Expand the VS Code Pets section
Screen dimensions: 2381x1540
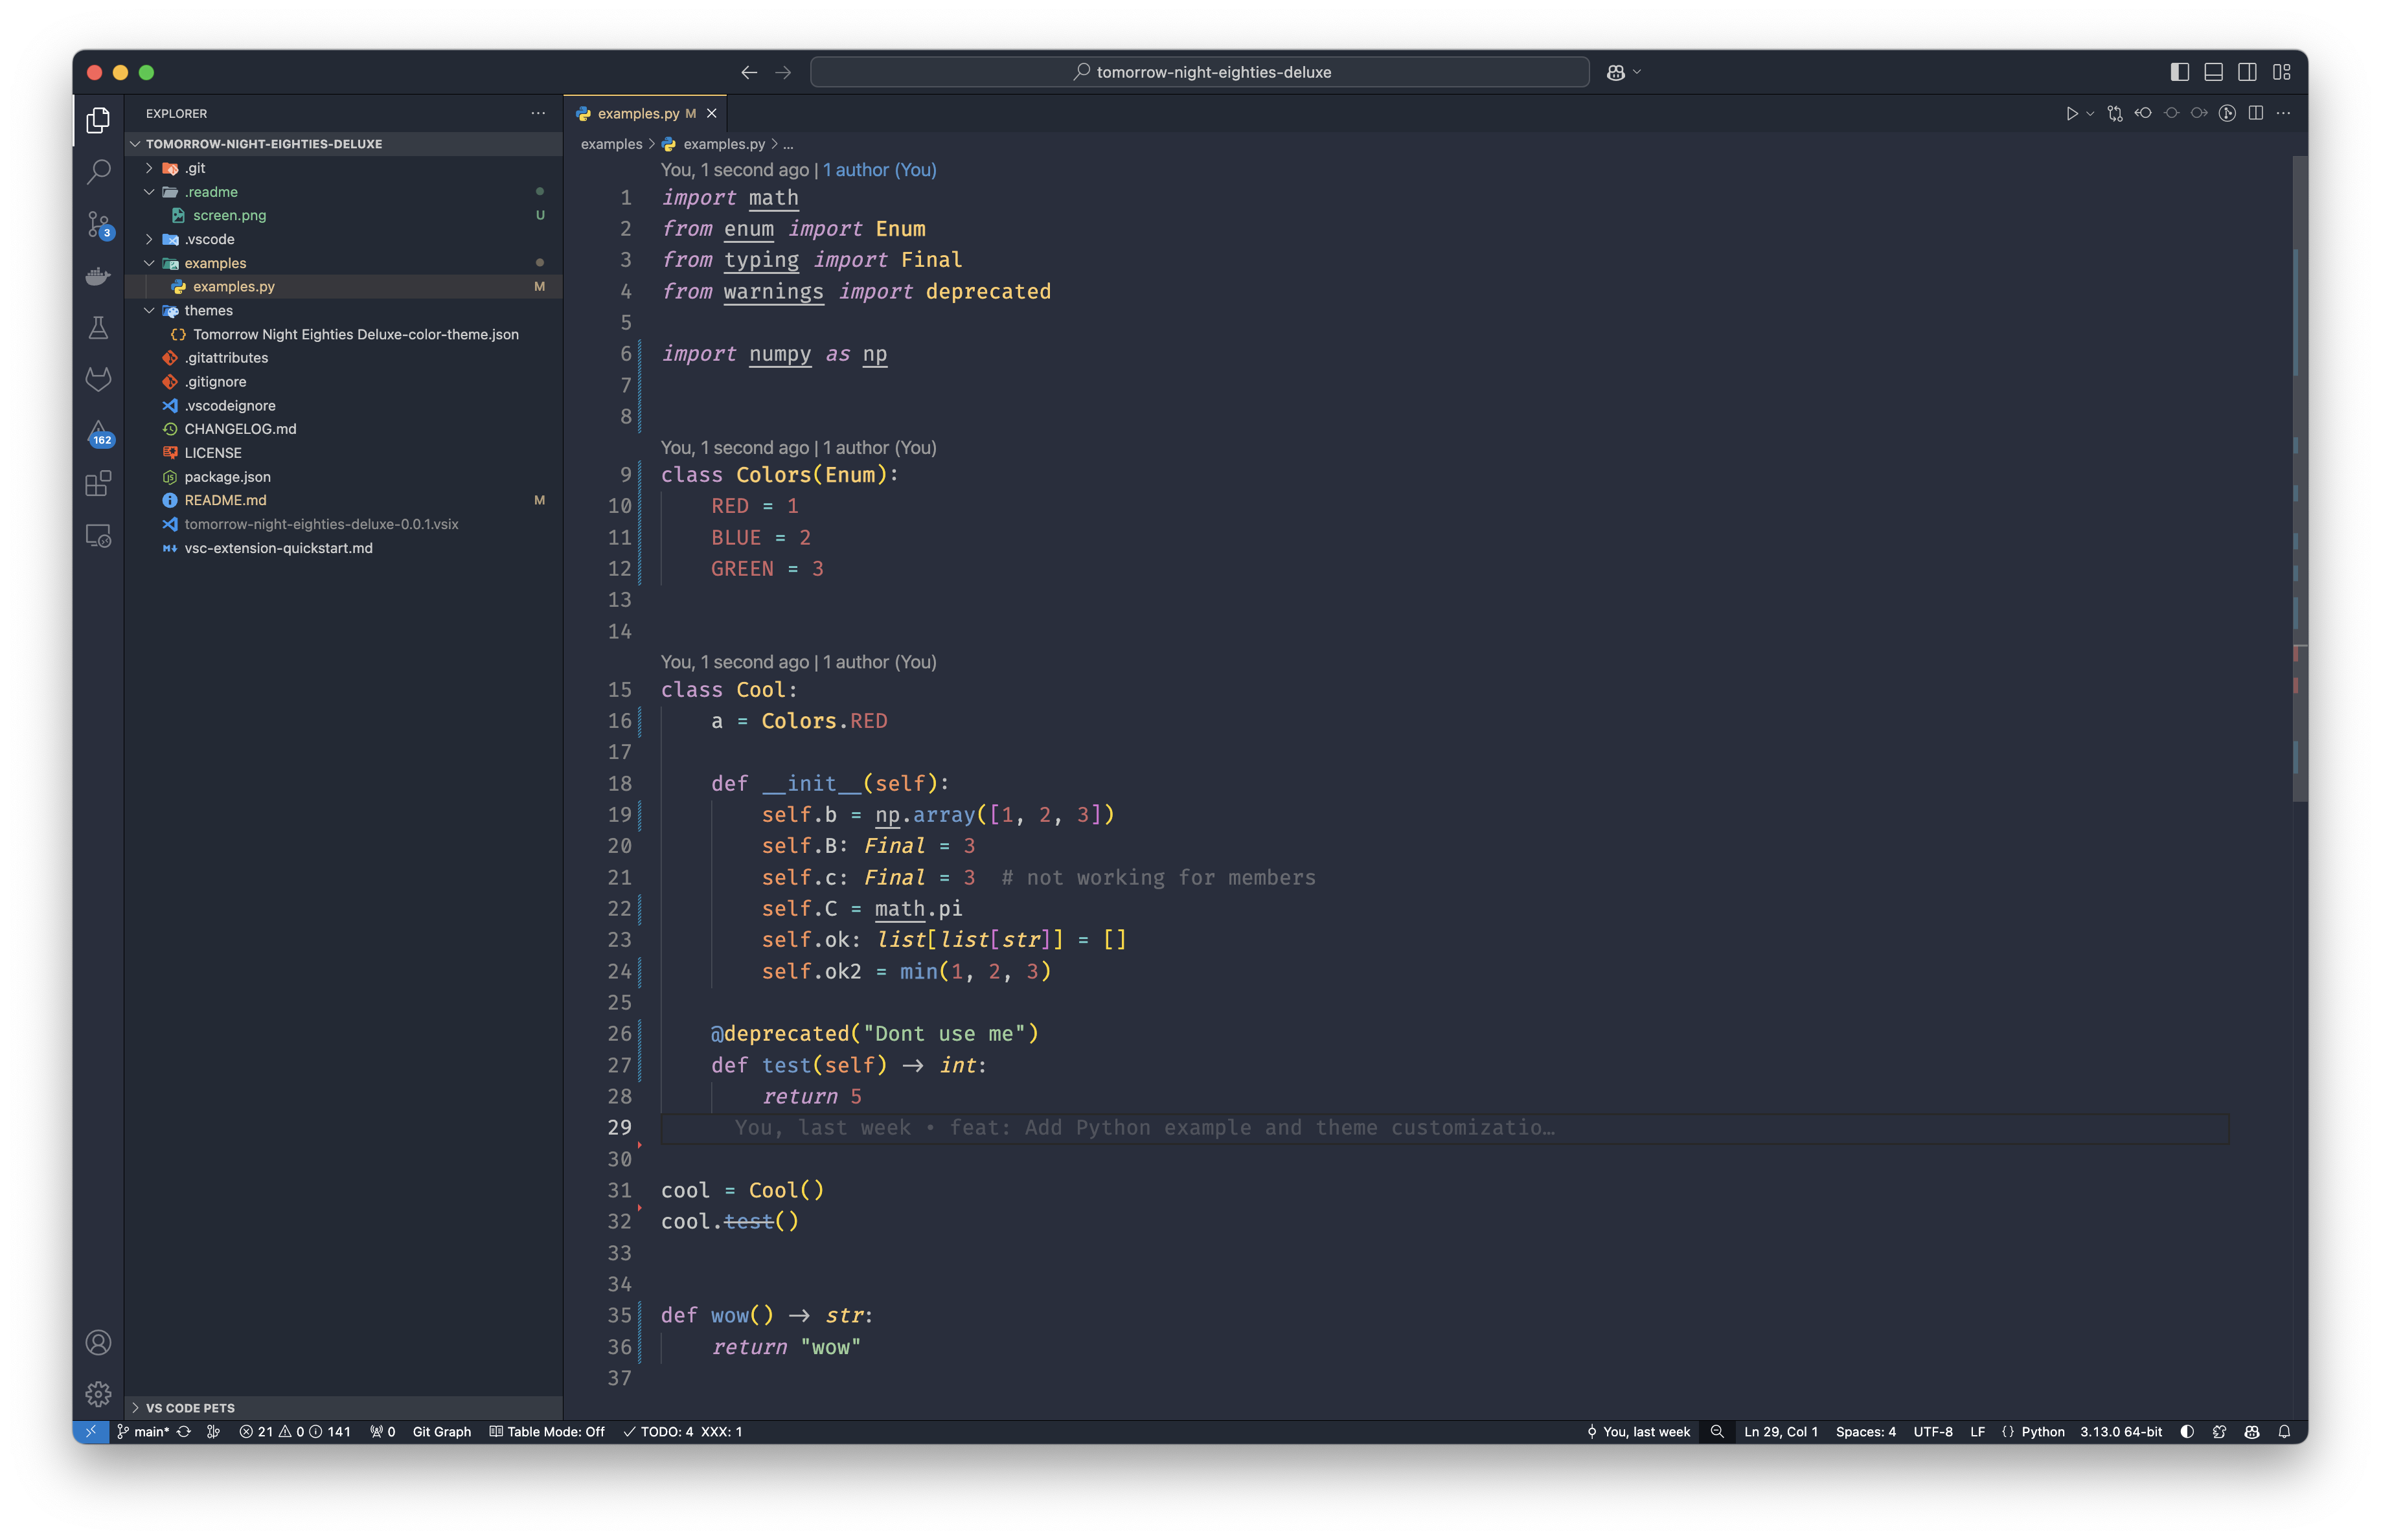[190, 1407]
